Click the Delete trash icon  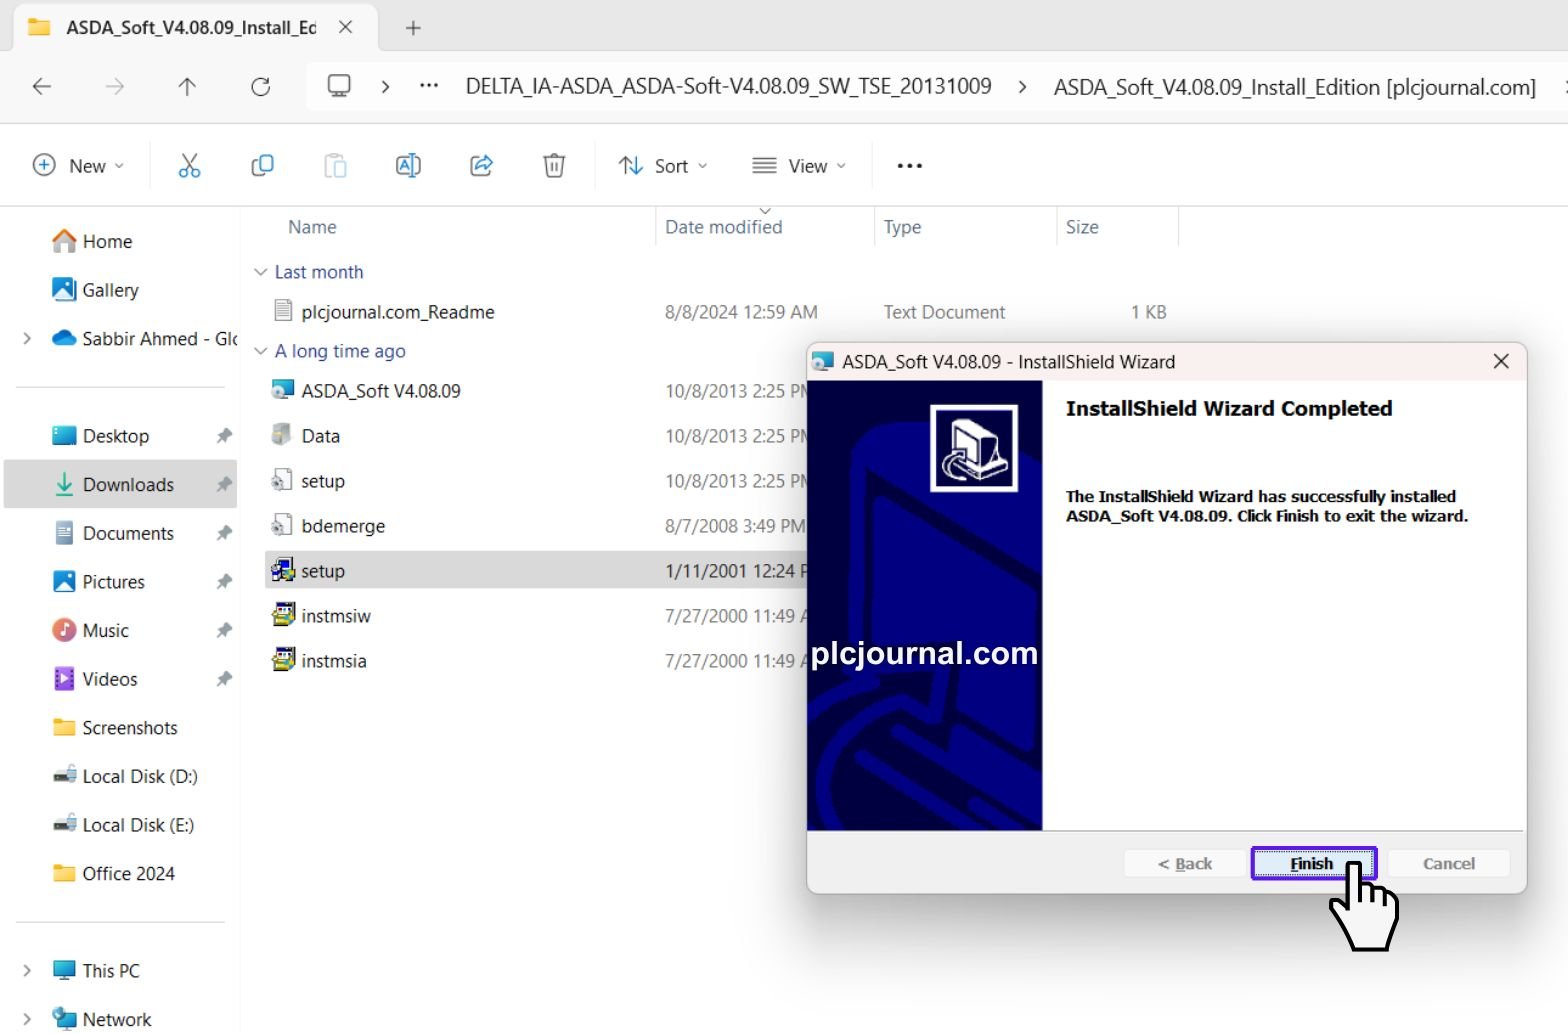click(554, 166)
